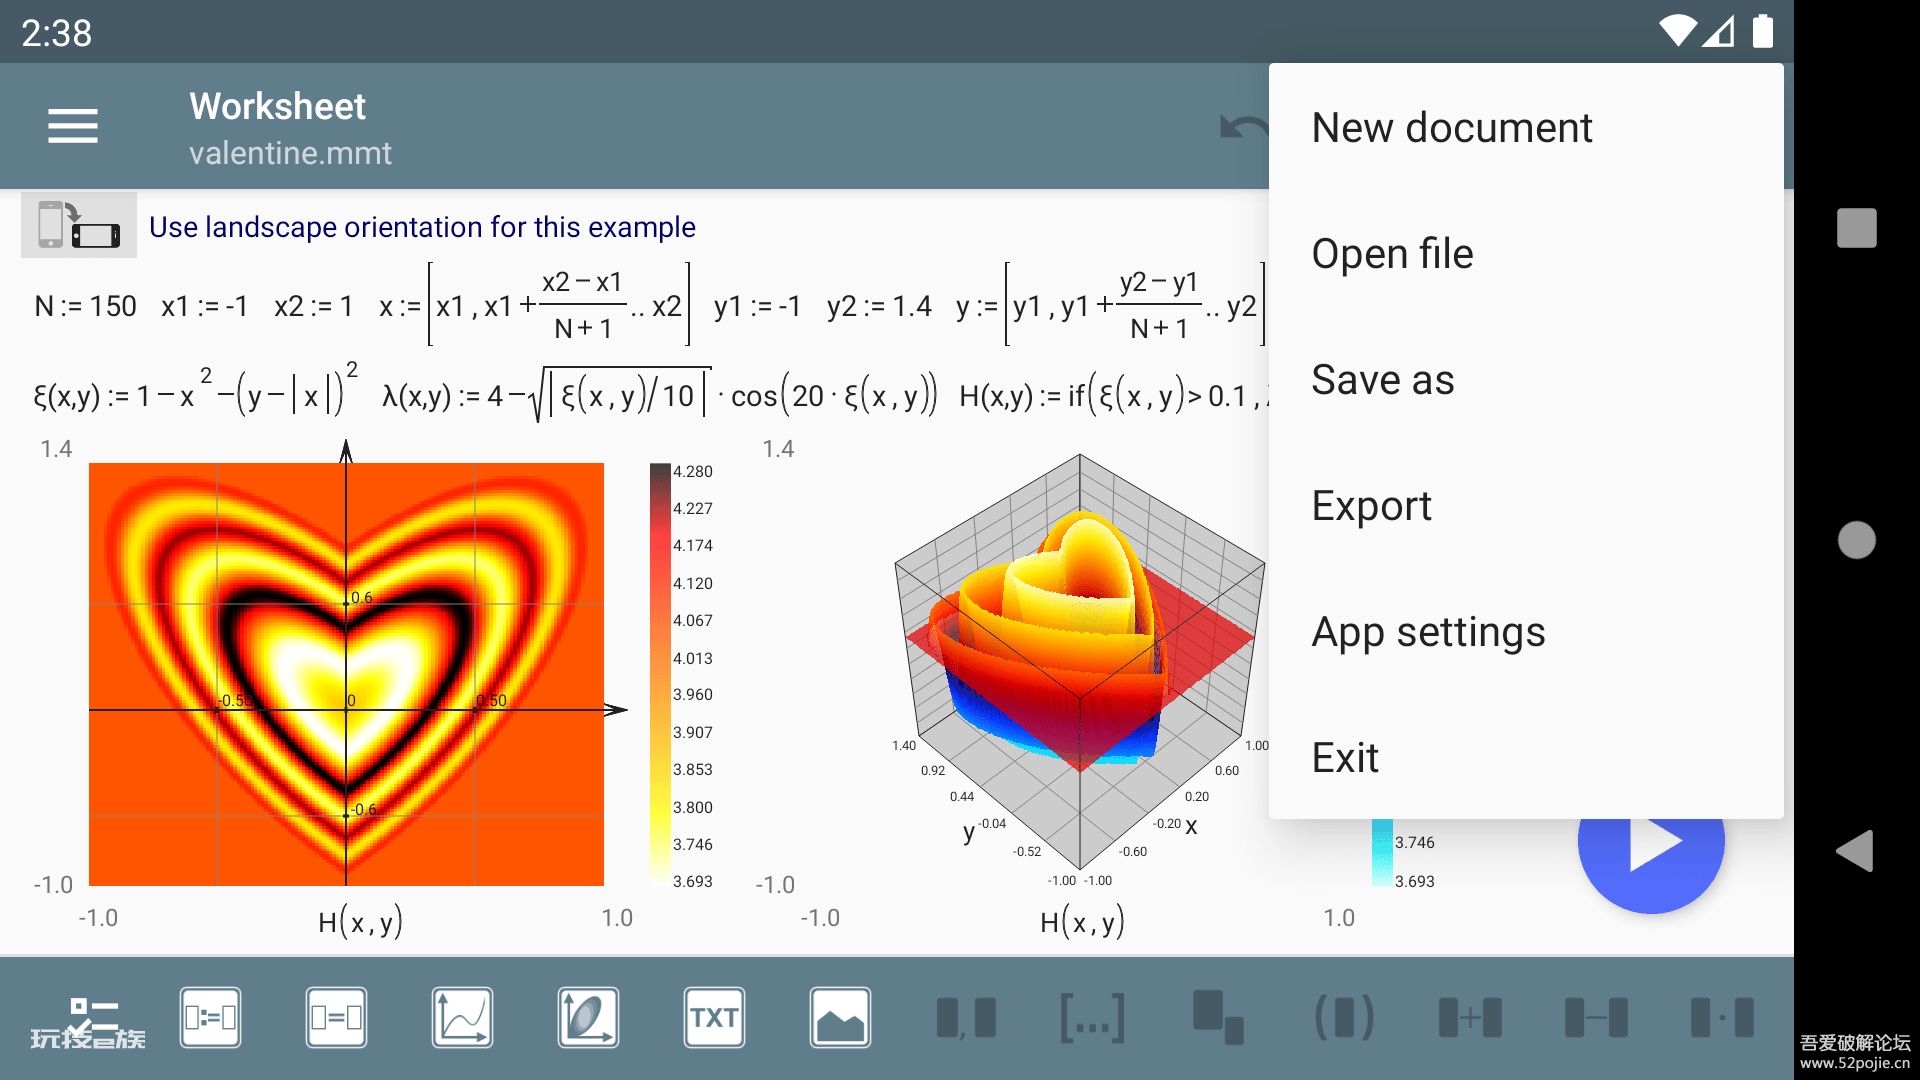Tap the parentheses icon

point(1344,1018)
